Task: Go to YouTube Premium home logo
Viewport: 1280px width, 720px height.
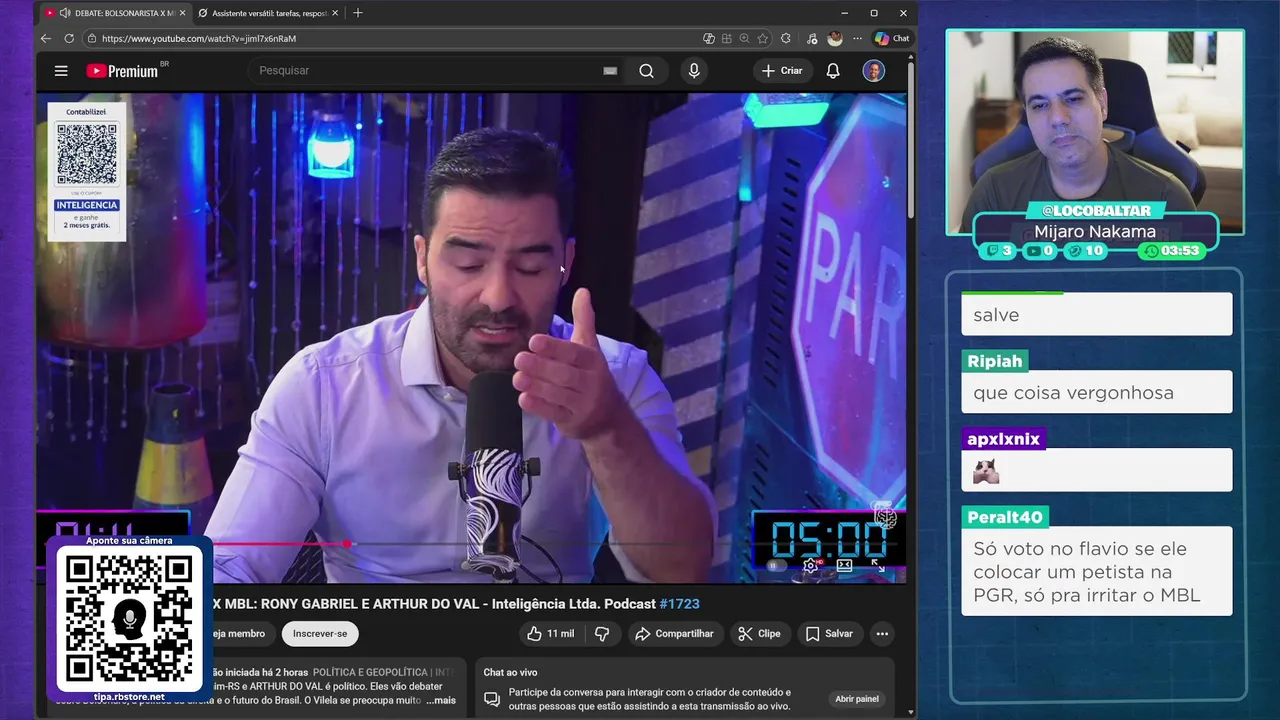Action: 122,71
